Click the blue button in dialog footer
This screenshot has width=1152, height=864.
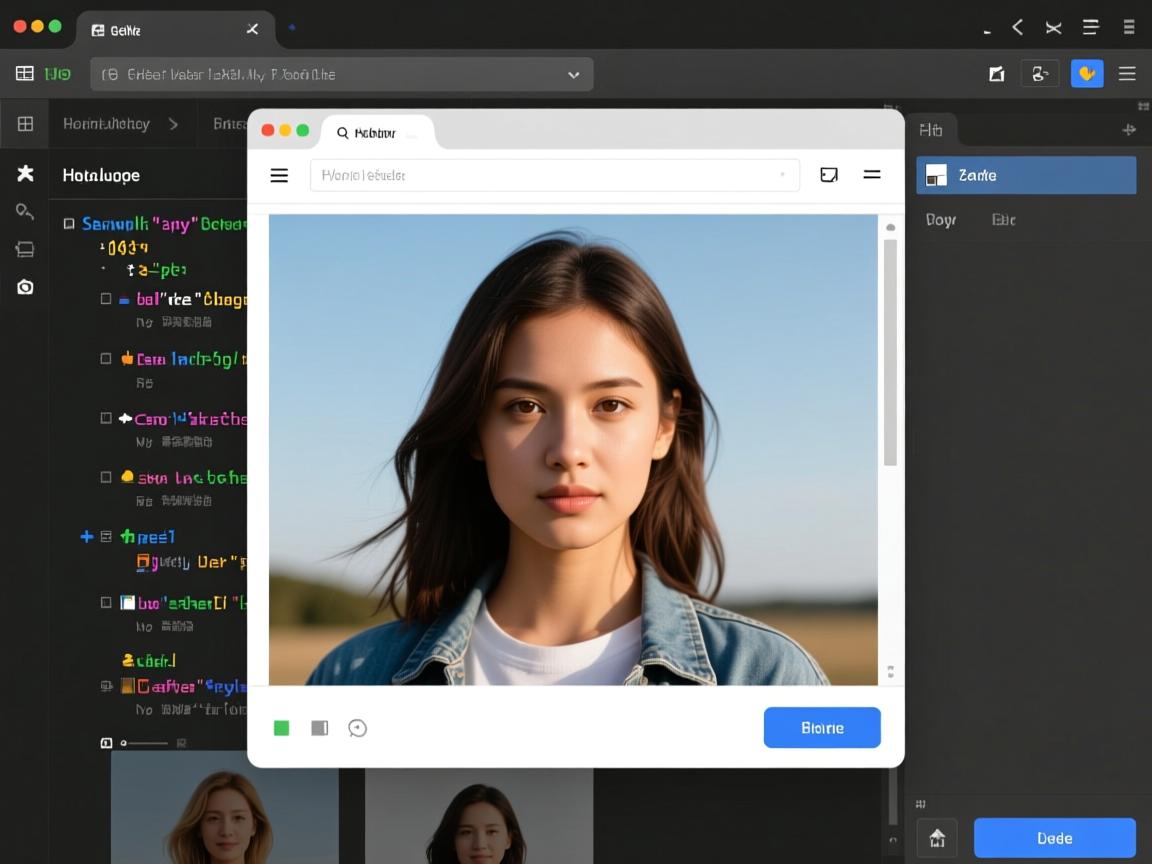[x=821, y=728]
